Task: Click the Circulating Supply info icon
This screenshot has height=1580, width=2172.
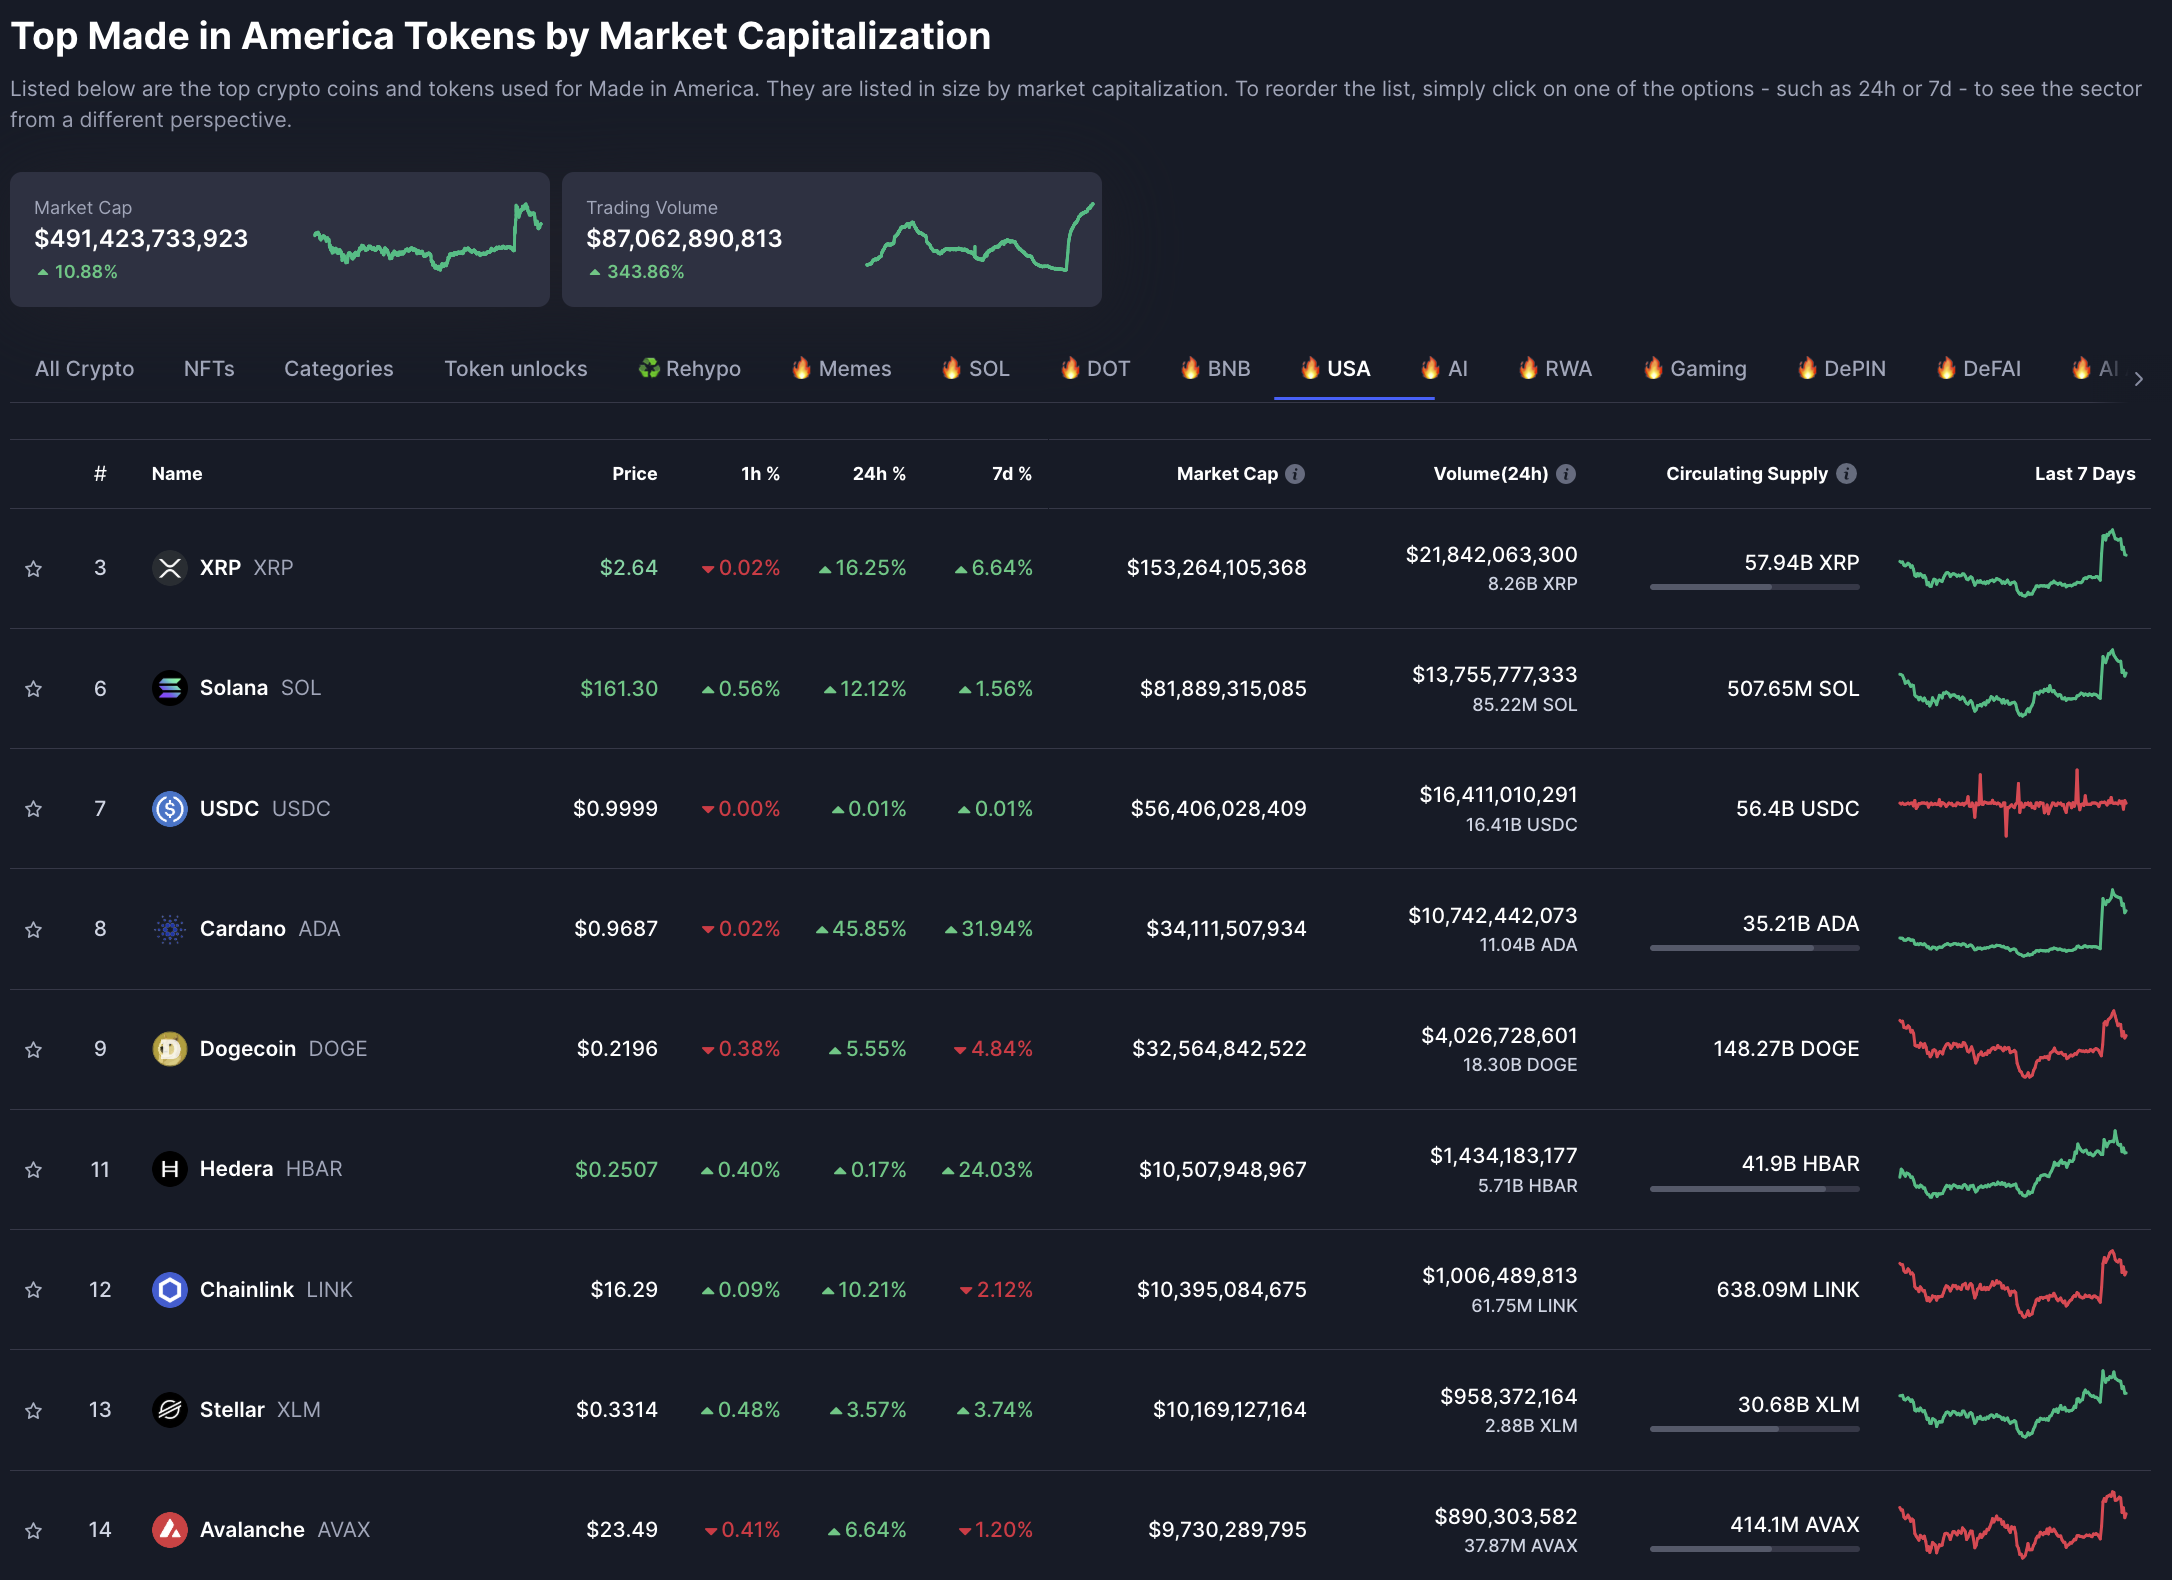Action: [1847, 474]
